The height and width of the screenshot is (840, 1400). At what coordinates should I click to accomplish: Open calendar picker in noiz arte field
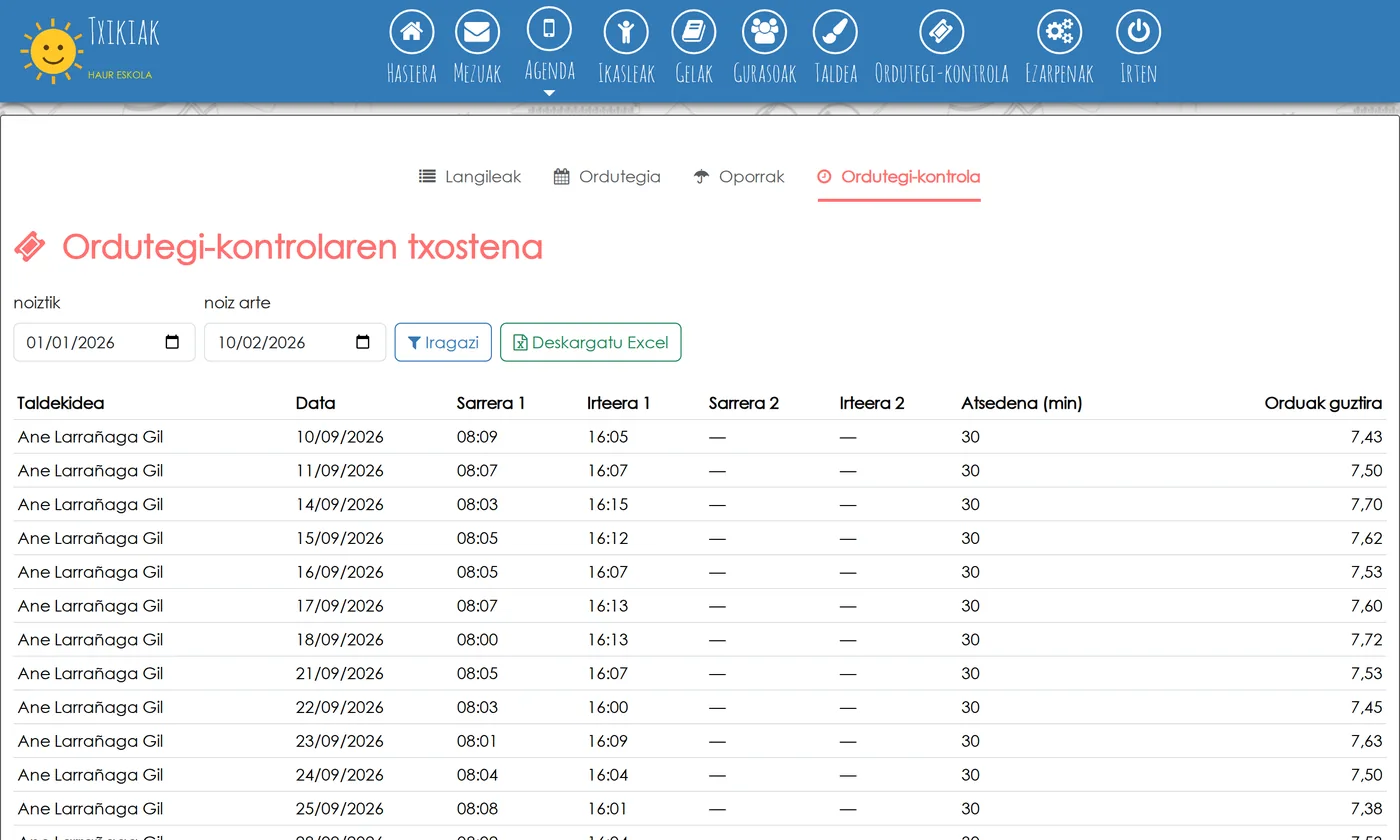pyautogui.click(x=363, y=342)
